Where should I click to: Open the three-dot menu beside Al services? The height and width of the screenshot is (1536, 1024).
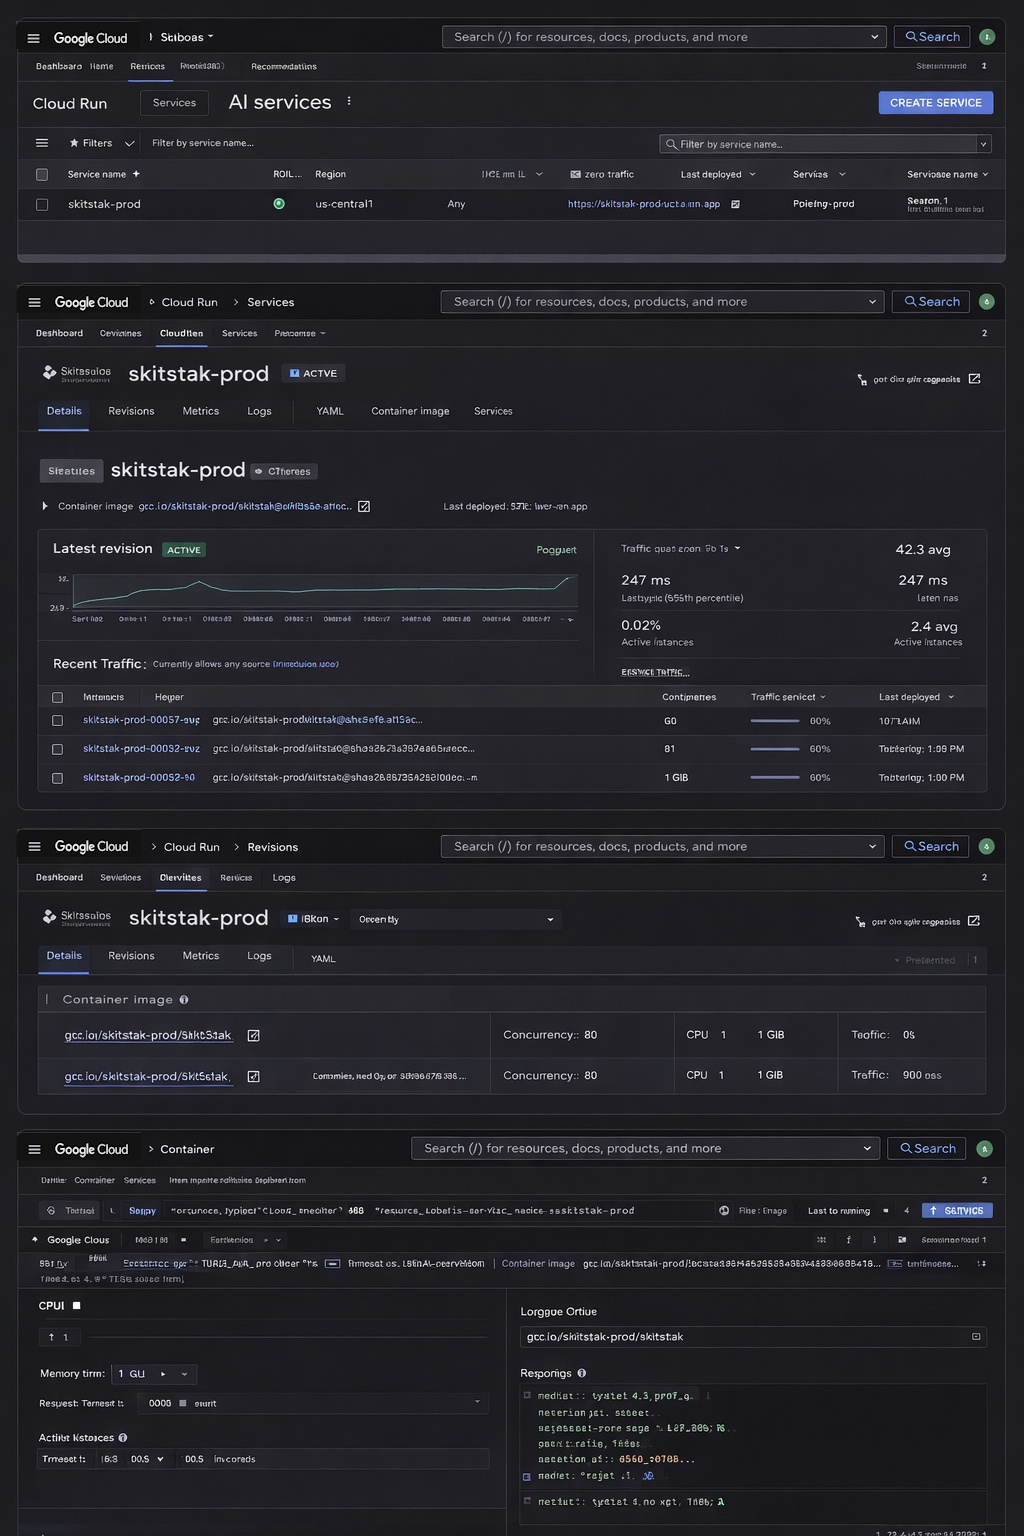tap(349, 101)
